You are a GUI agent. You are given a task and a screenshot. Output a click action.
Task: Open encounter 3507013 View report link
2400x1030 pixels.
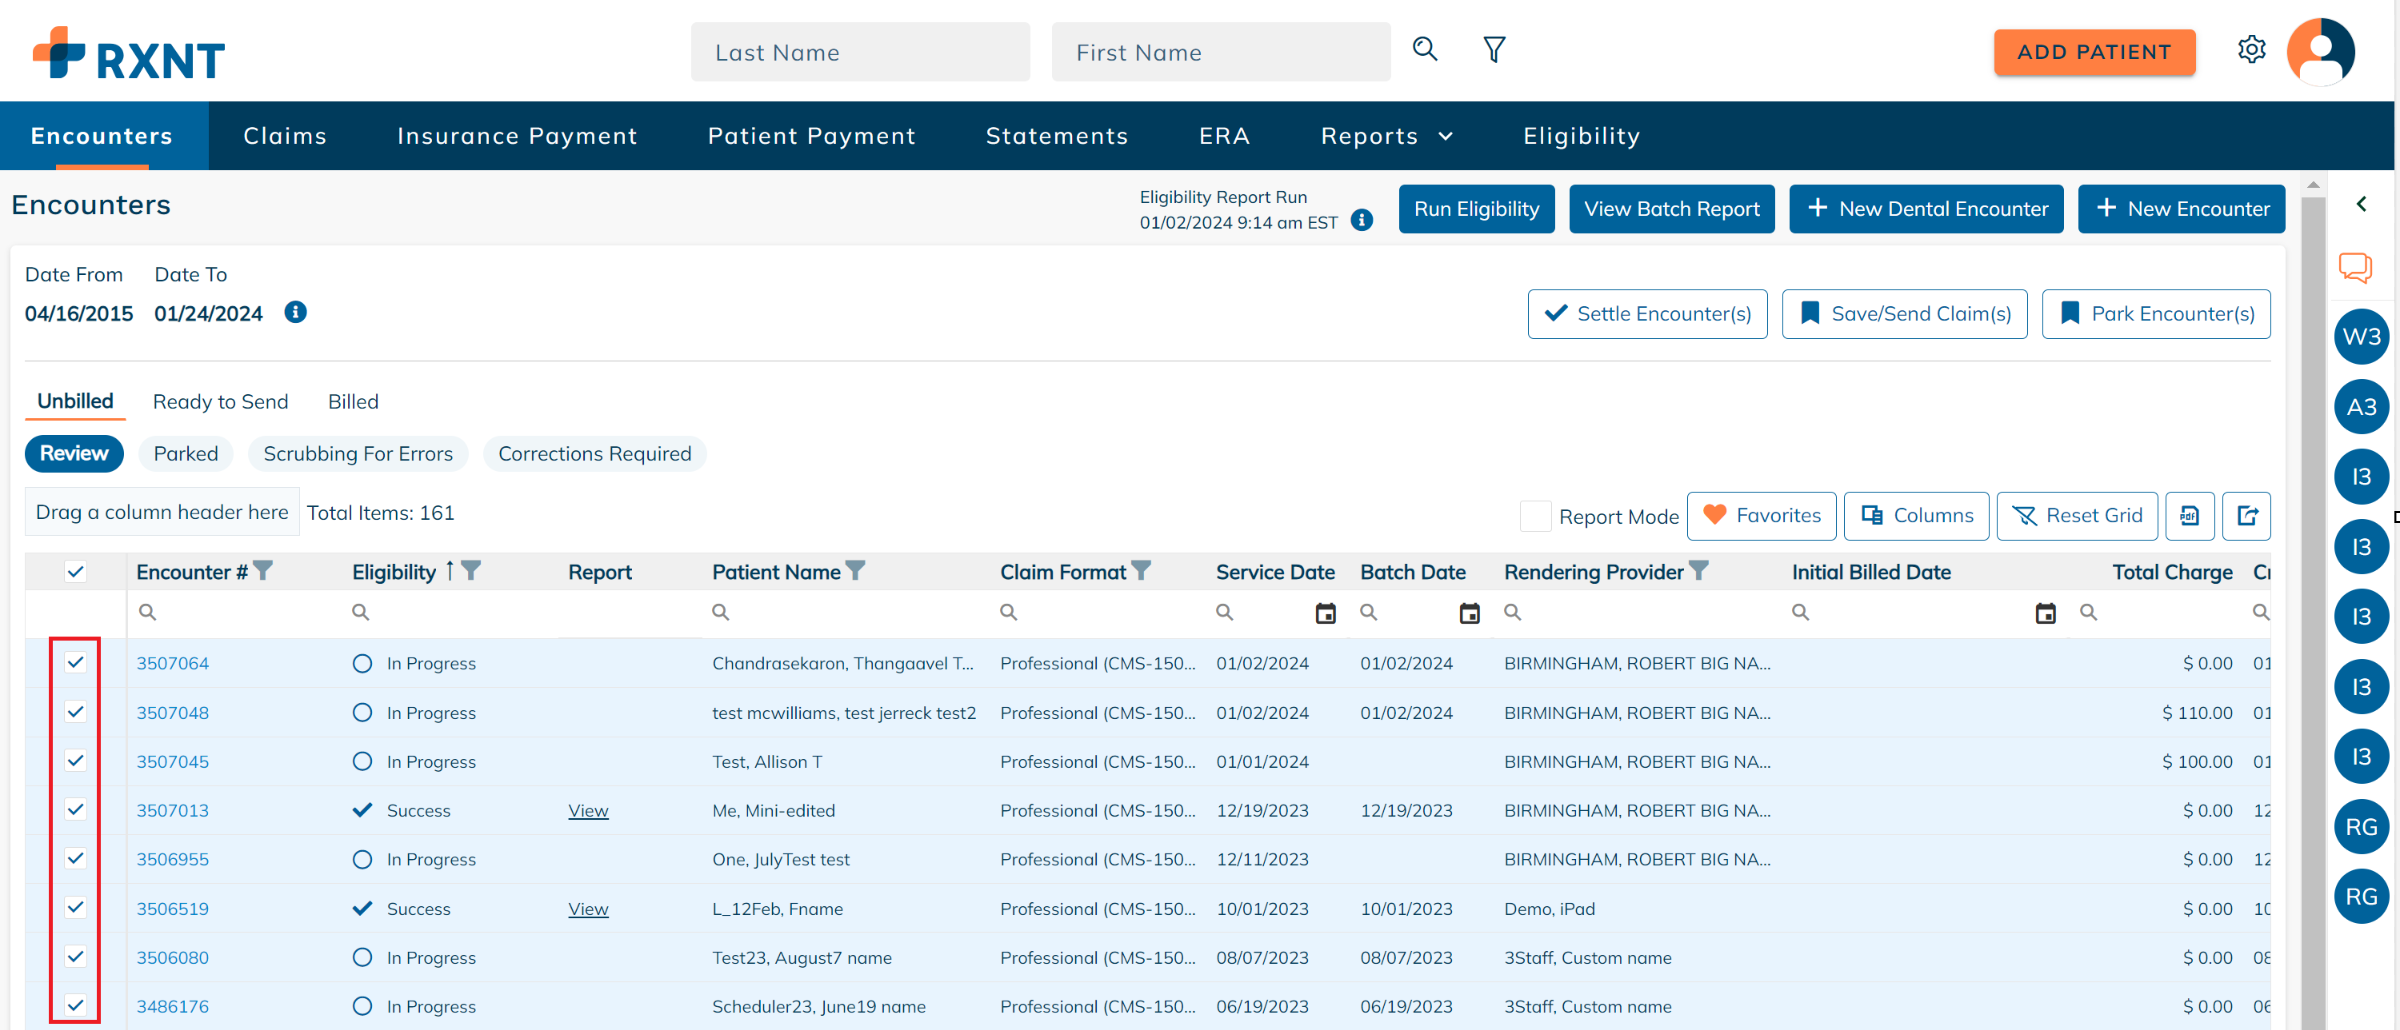coord(588,811)
